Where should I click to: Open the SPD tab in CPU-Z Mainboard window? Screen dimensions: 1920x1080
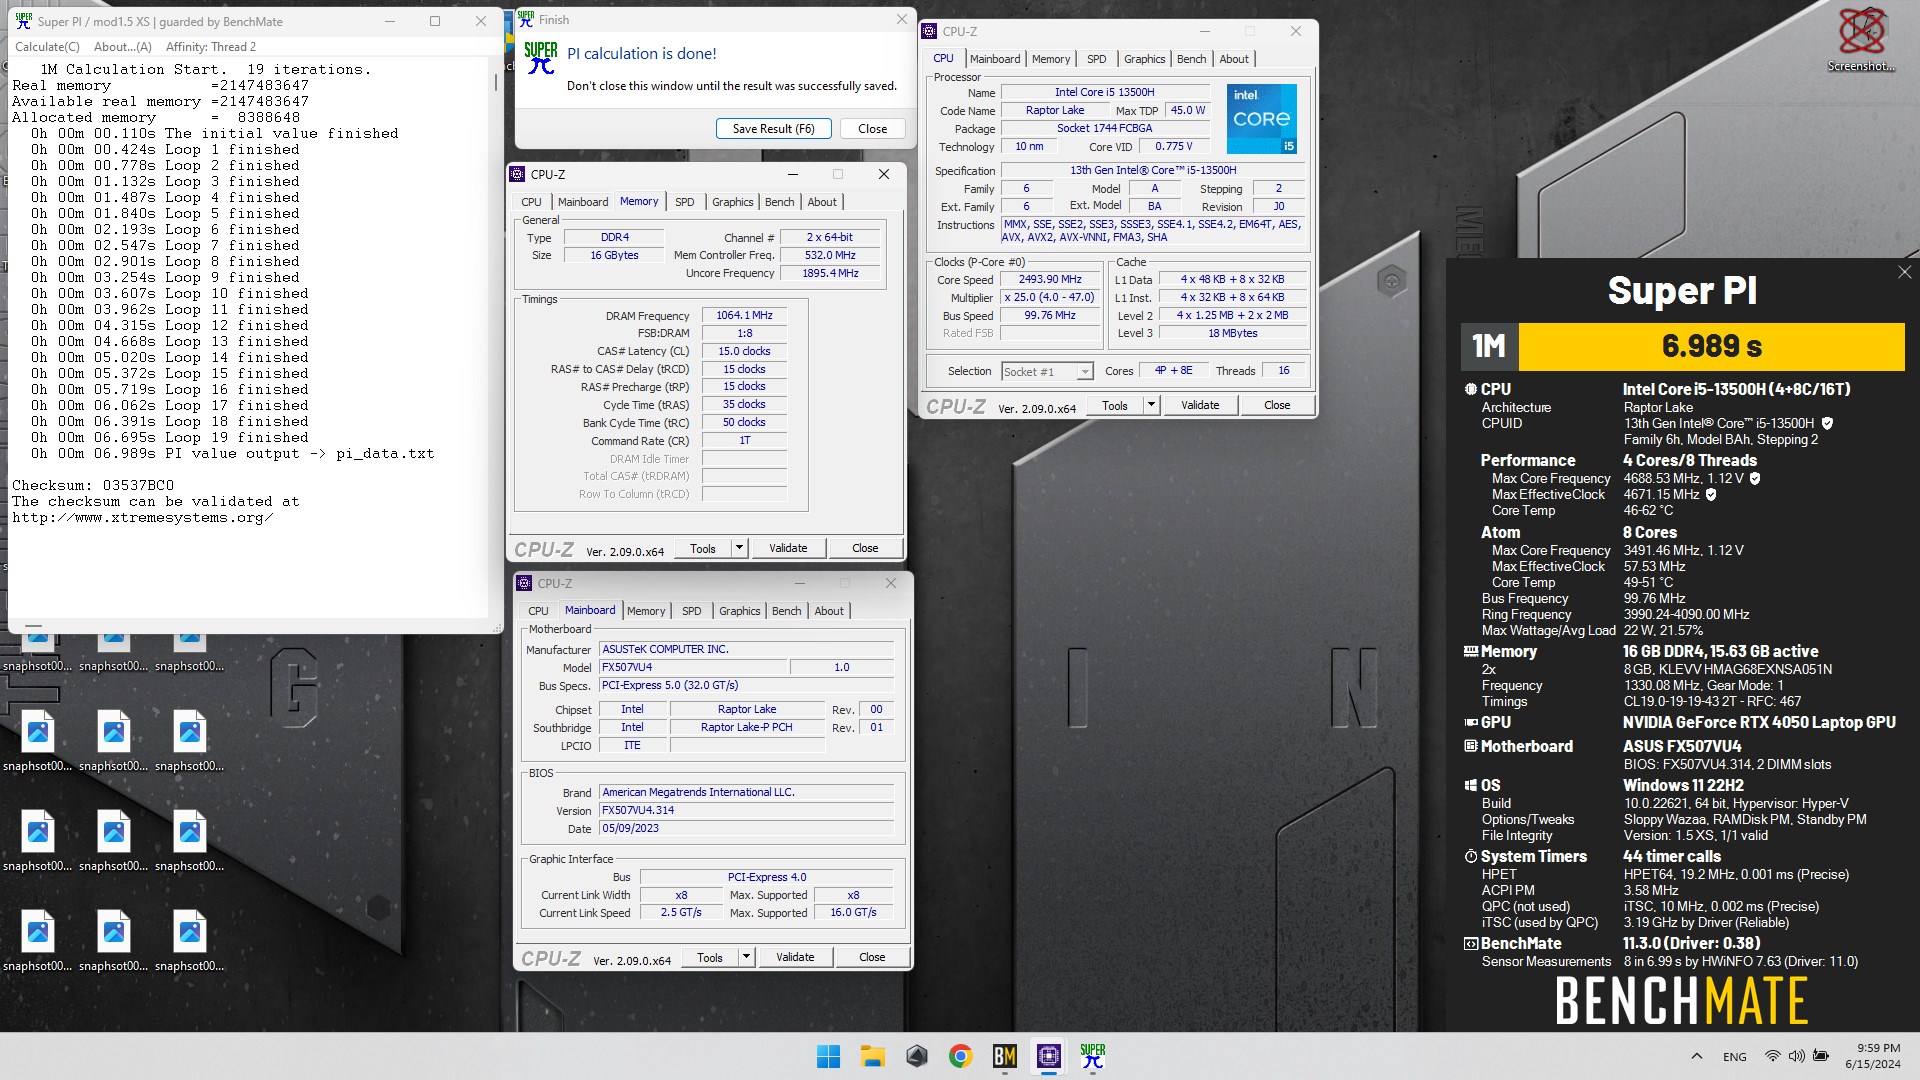click(x=691, y=611)
